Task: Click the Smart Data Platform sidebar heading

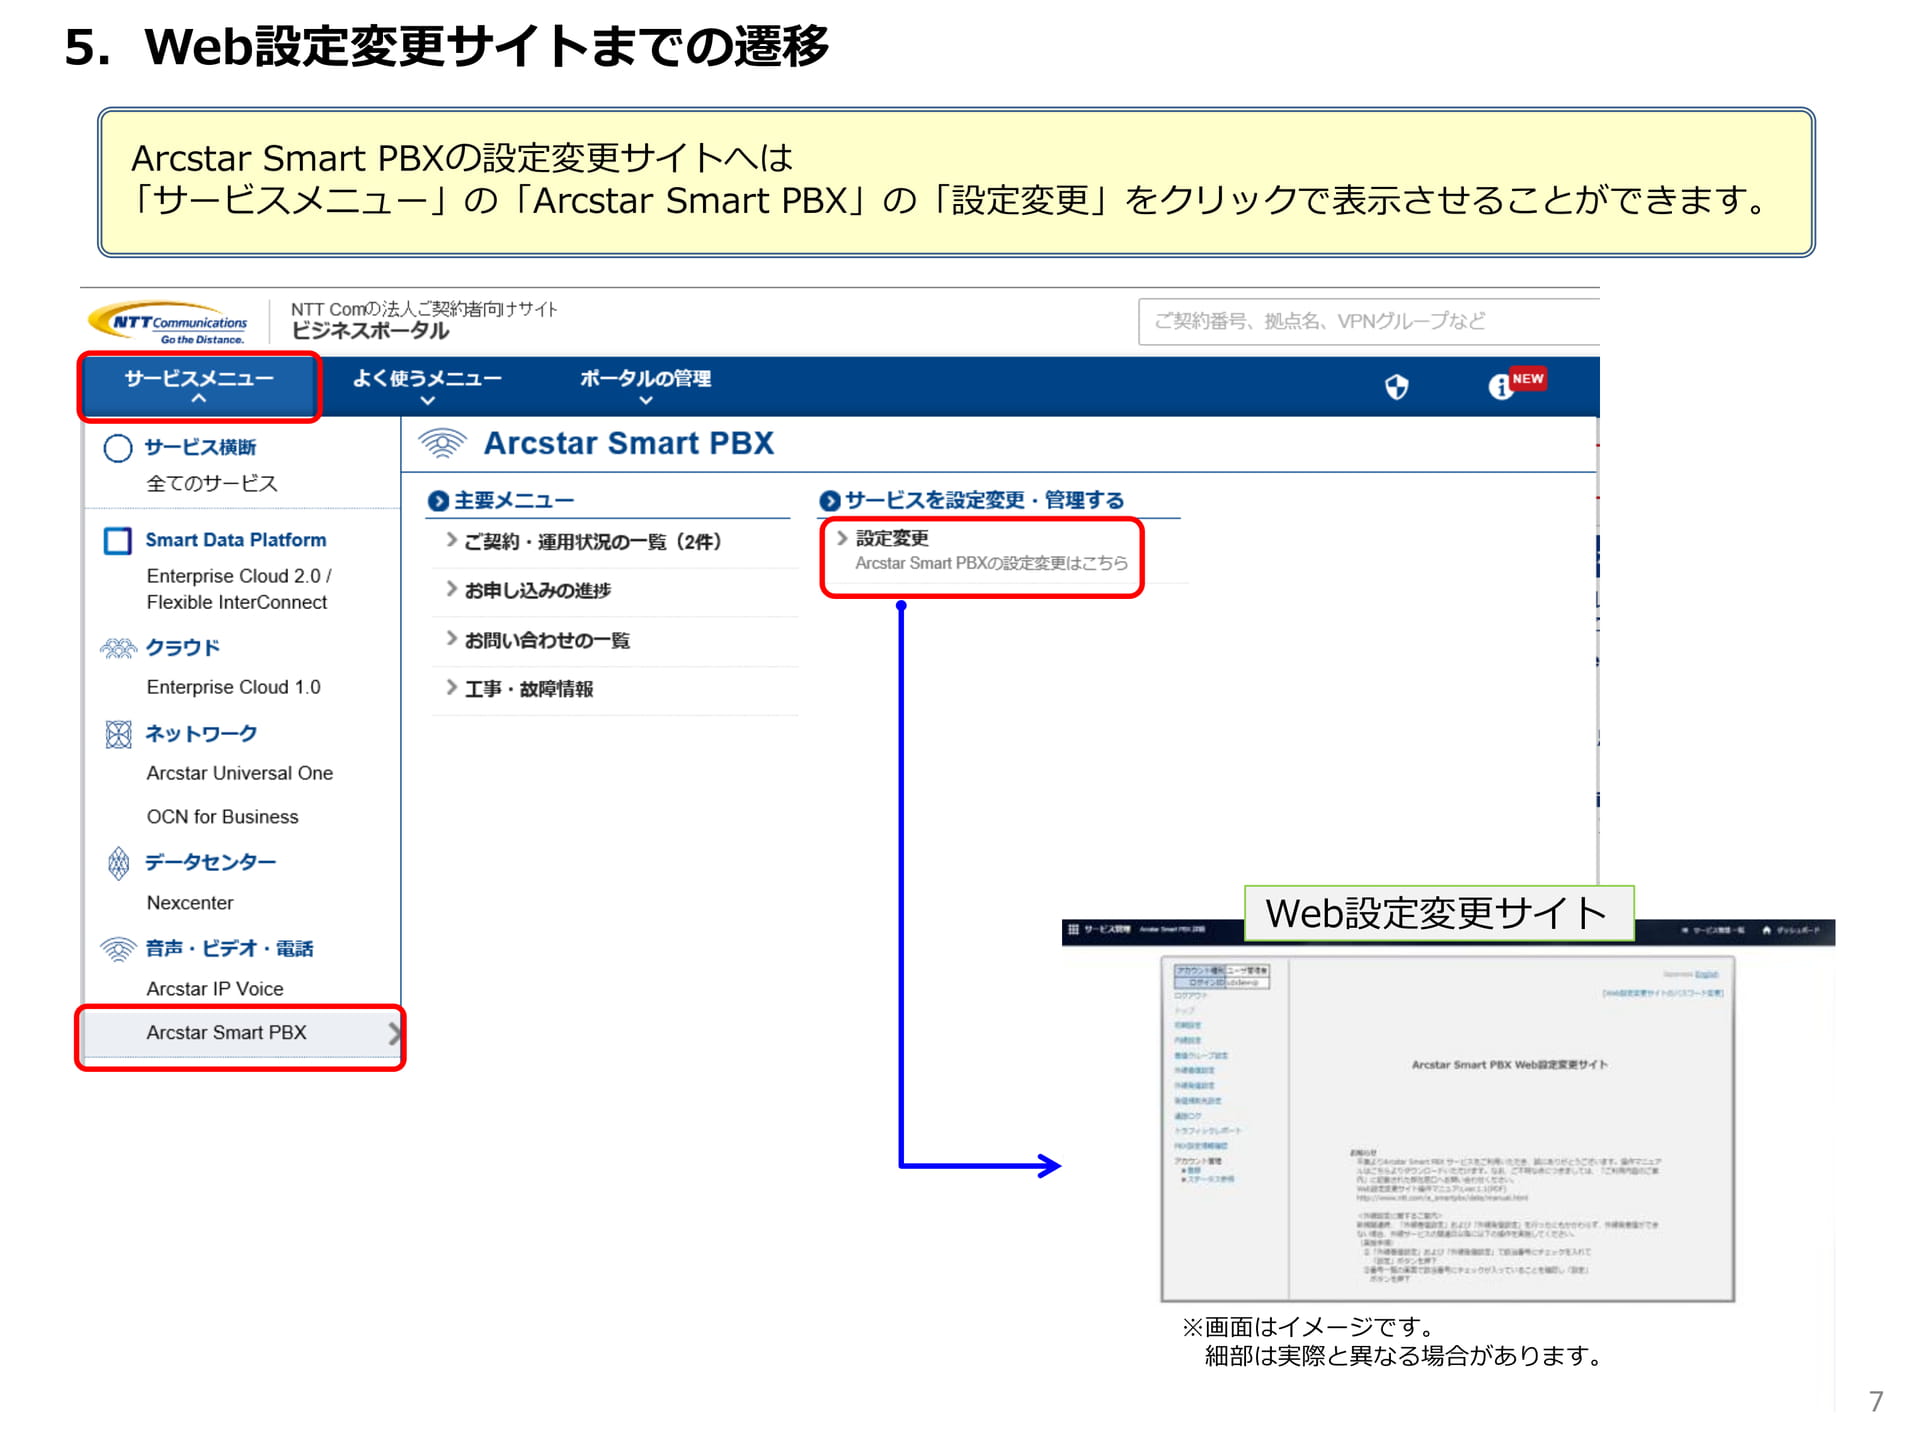Action: (236, 540)
